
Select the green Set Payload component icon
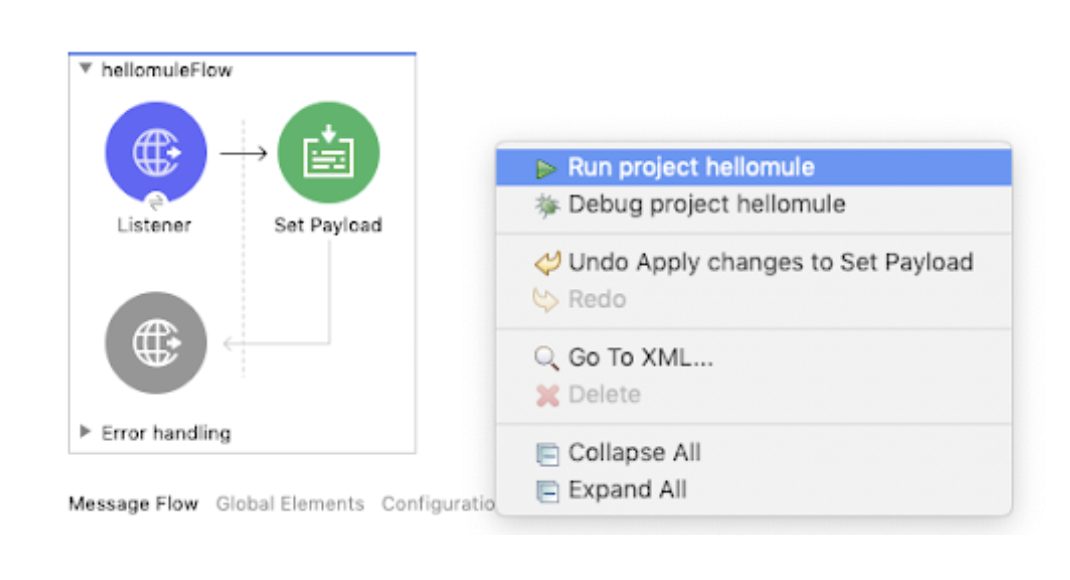328,152
